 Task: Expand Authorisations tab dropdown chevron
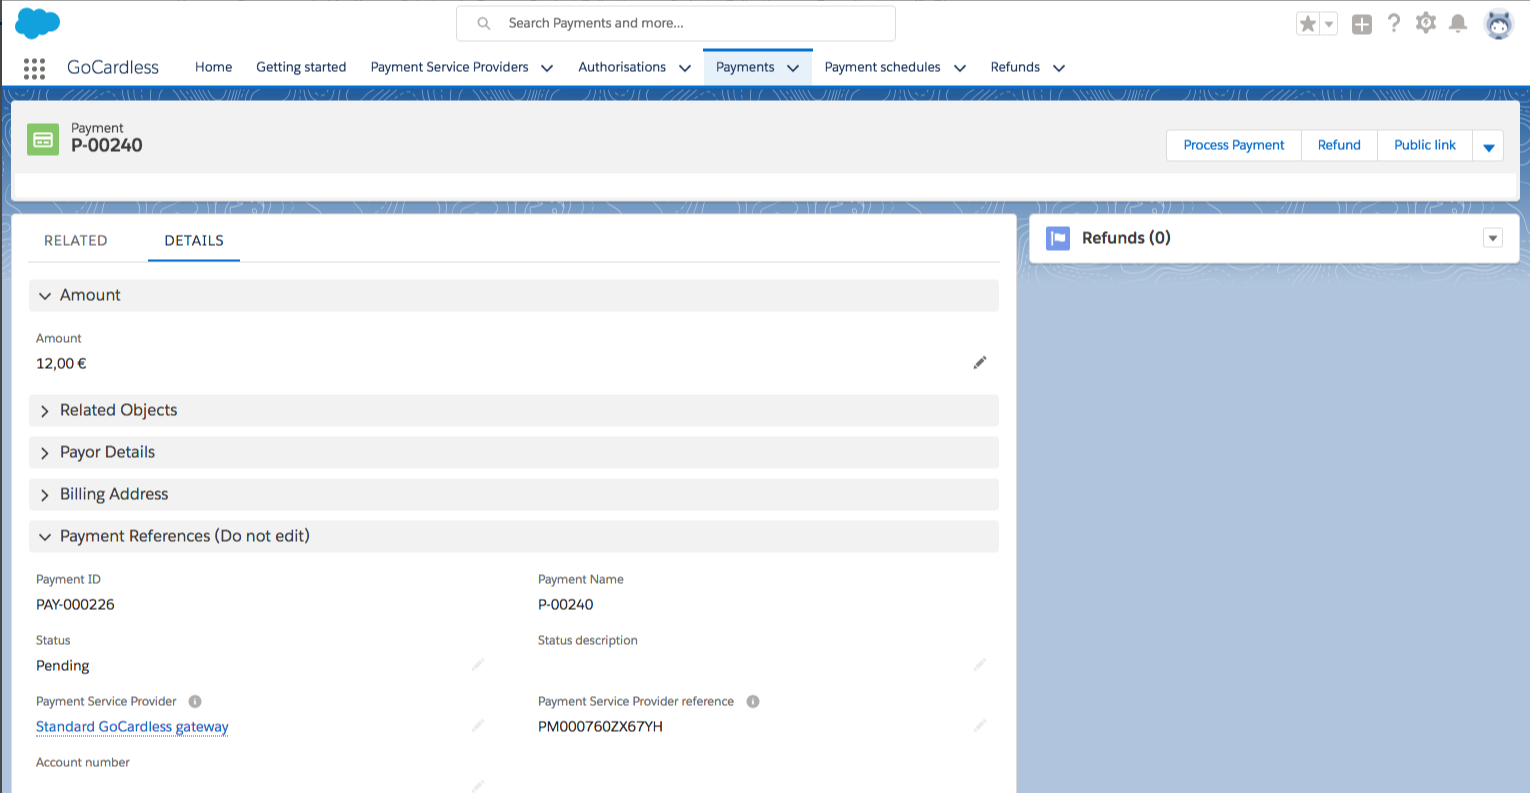685,68
